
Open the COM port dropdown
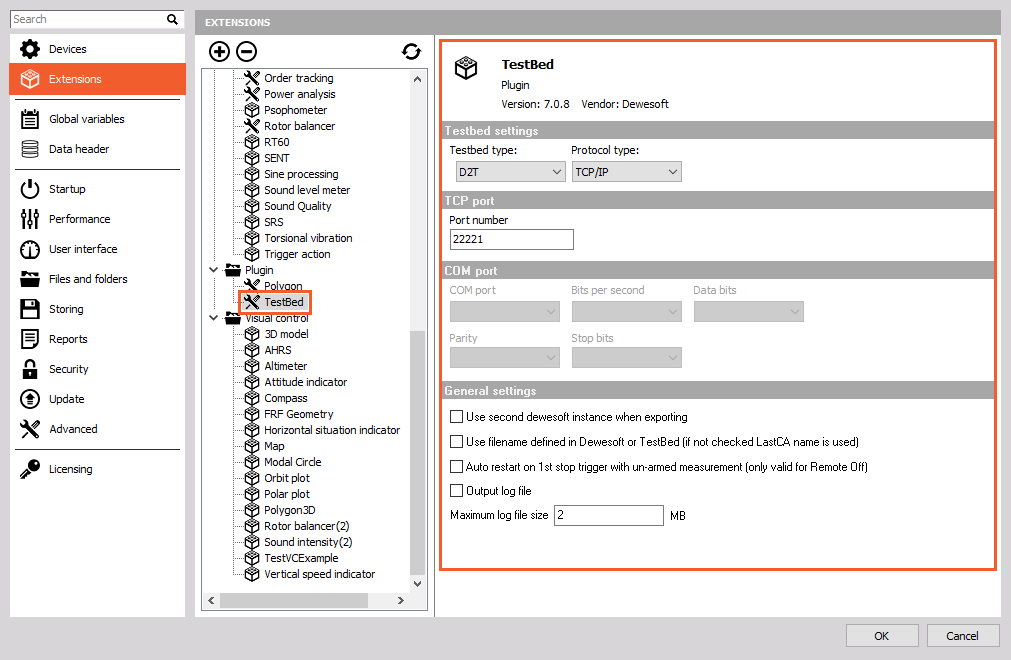click(505, 312)
